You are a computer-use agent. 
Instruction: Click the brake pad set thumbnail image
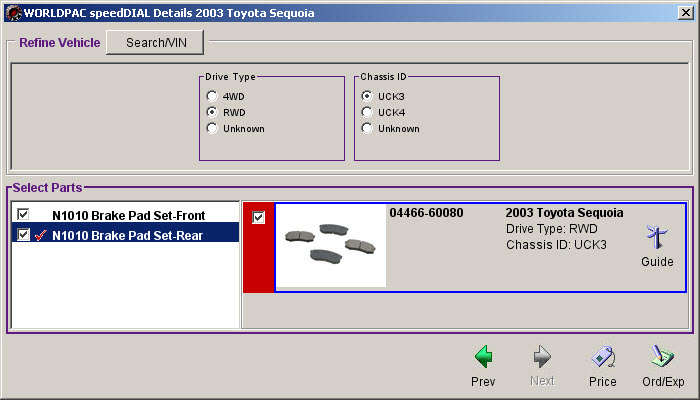[x=330, y=246]
